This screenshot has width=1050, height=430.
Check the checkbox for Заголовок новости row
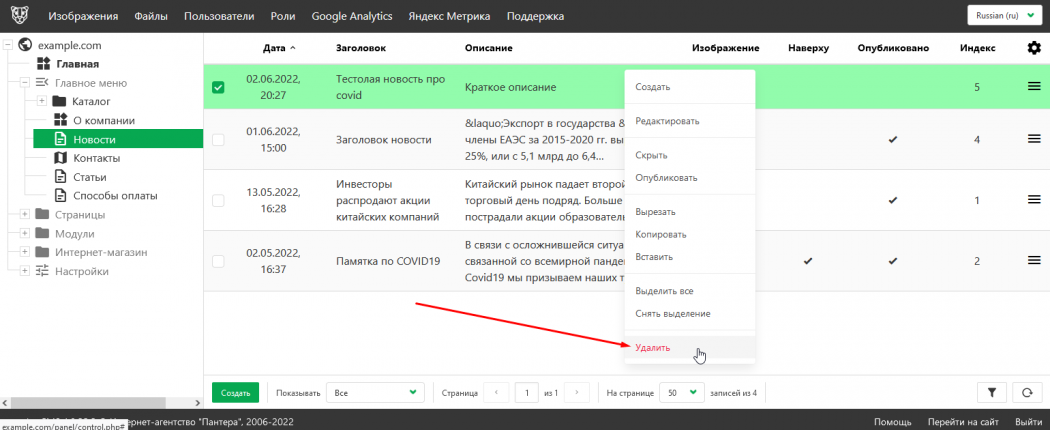pos(218,139)
